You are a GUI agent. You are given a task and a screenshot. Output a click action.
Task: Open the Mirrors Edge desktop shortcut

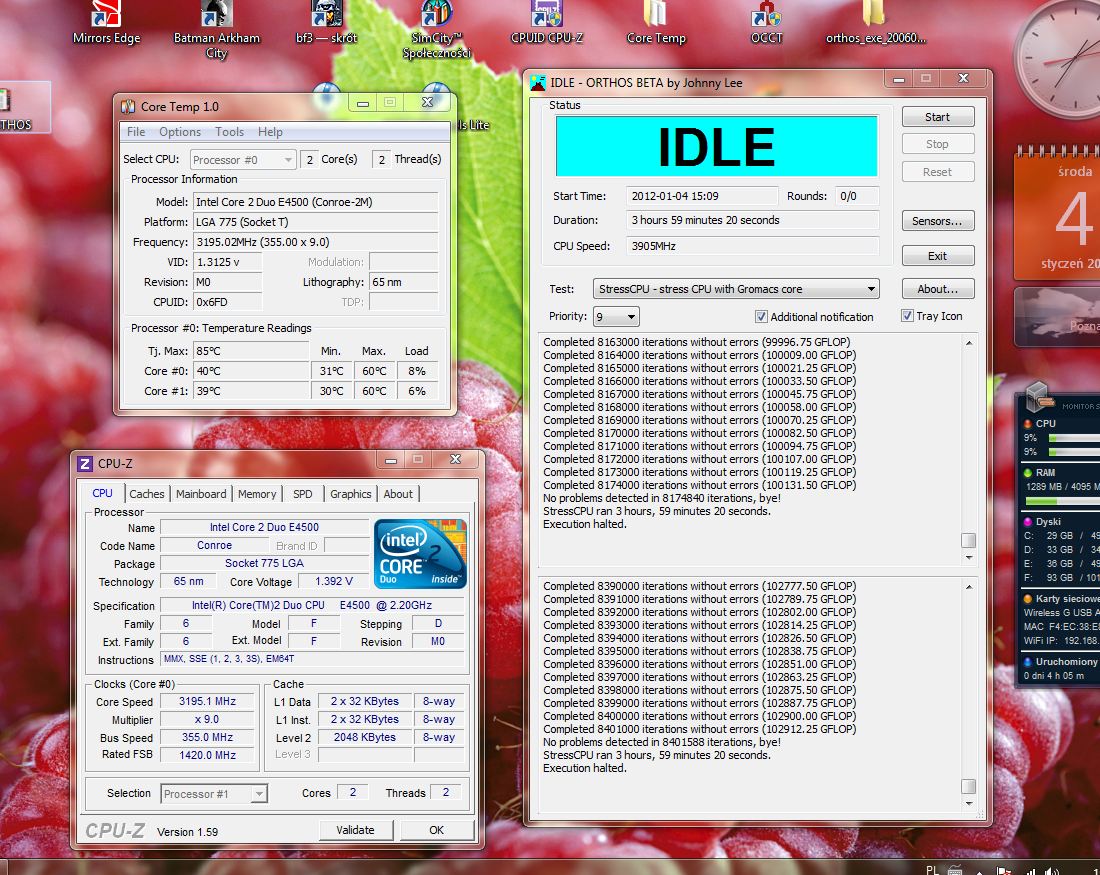click(106, 21)
